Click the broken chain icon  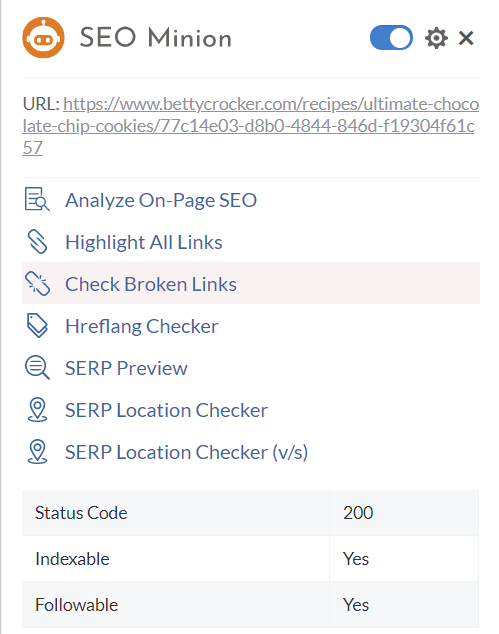tap(37, 283)
